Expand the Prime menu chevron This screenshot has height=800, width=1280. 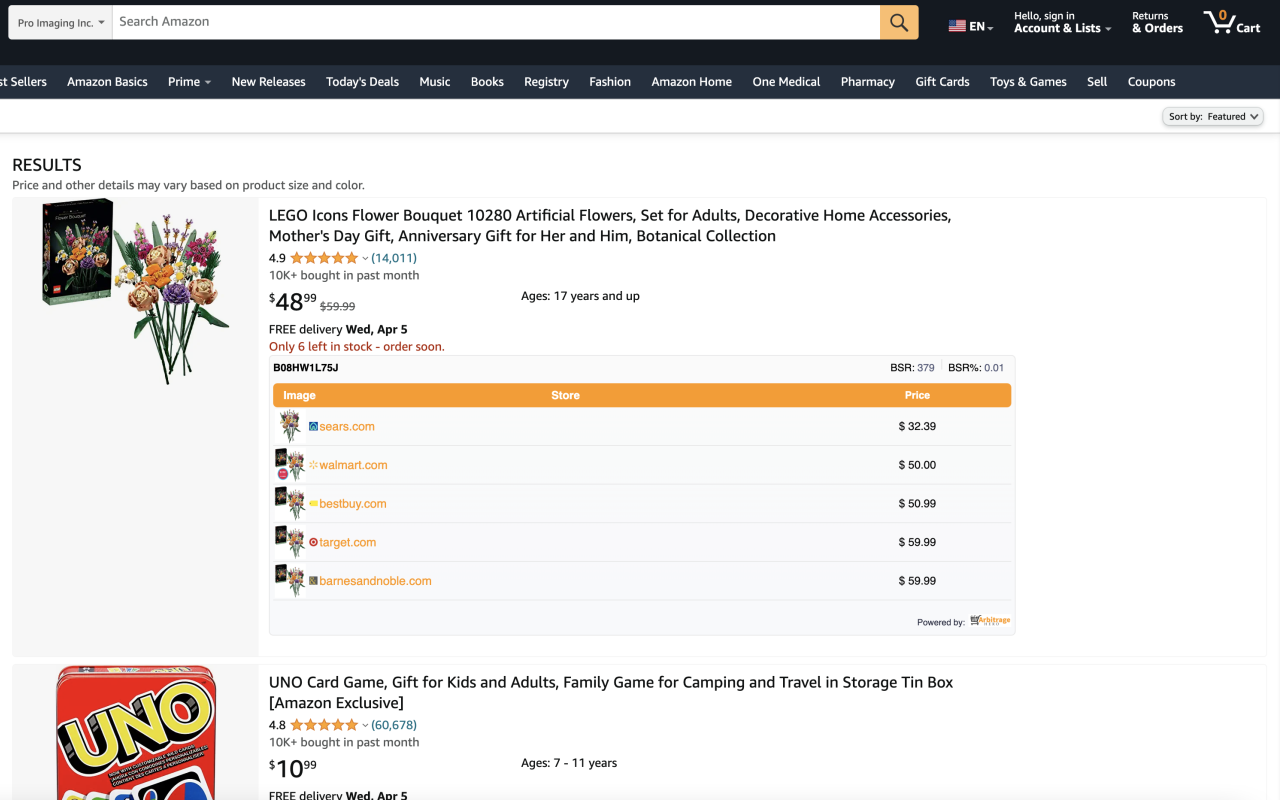click(x=205, y=81)
